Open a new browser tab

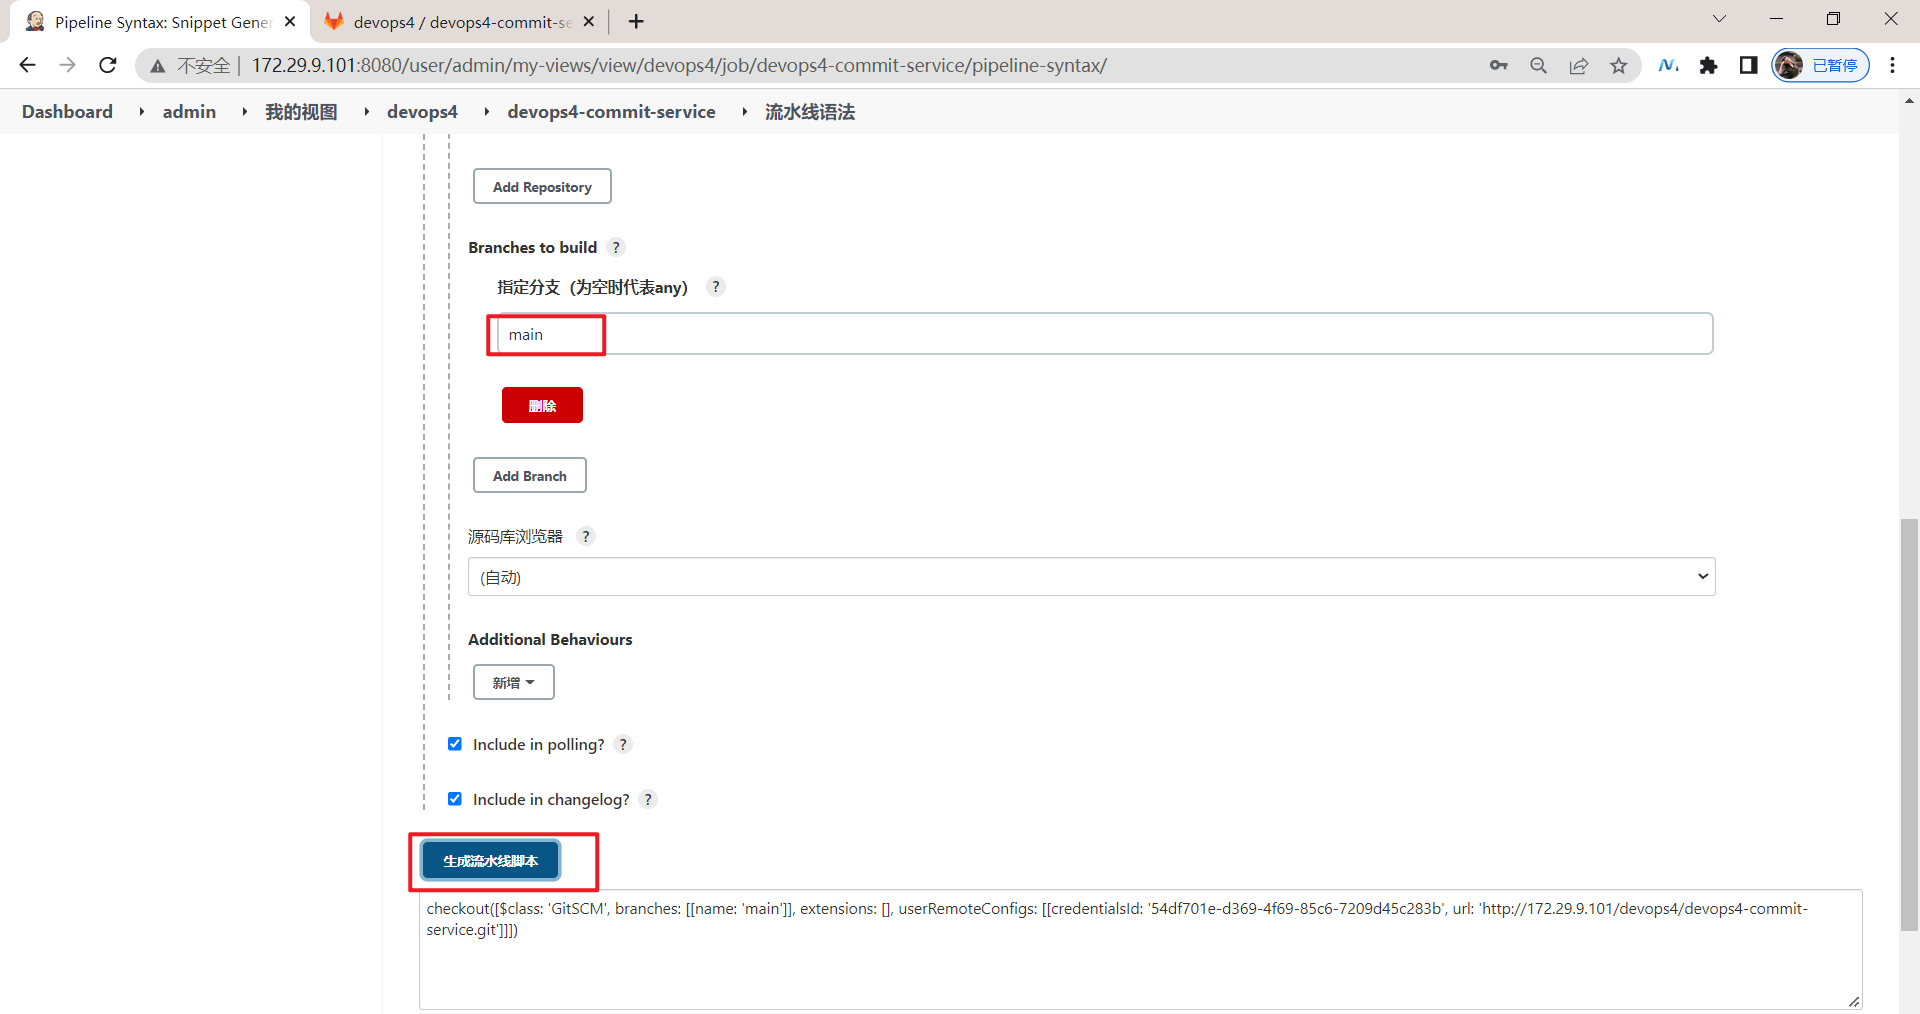tap(636, 21)
